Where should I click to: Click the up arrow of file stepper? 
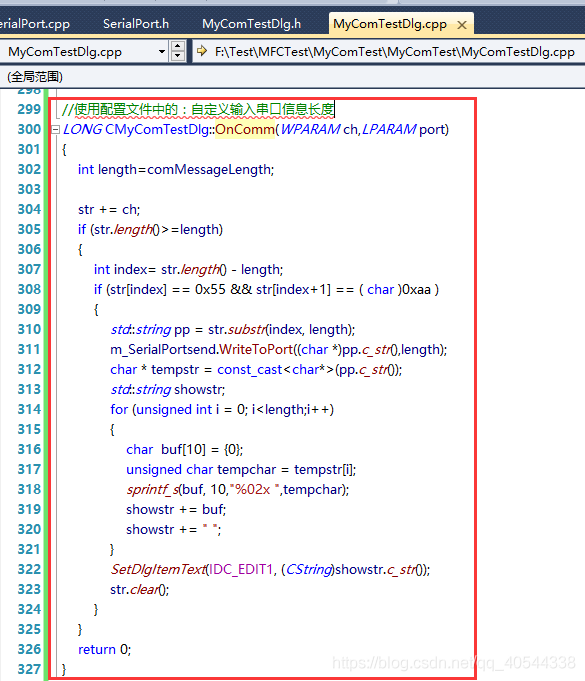pyautogui.click(x=178, y=46)
